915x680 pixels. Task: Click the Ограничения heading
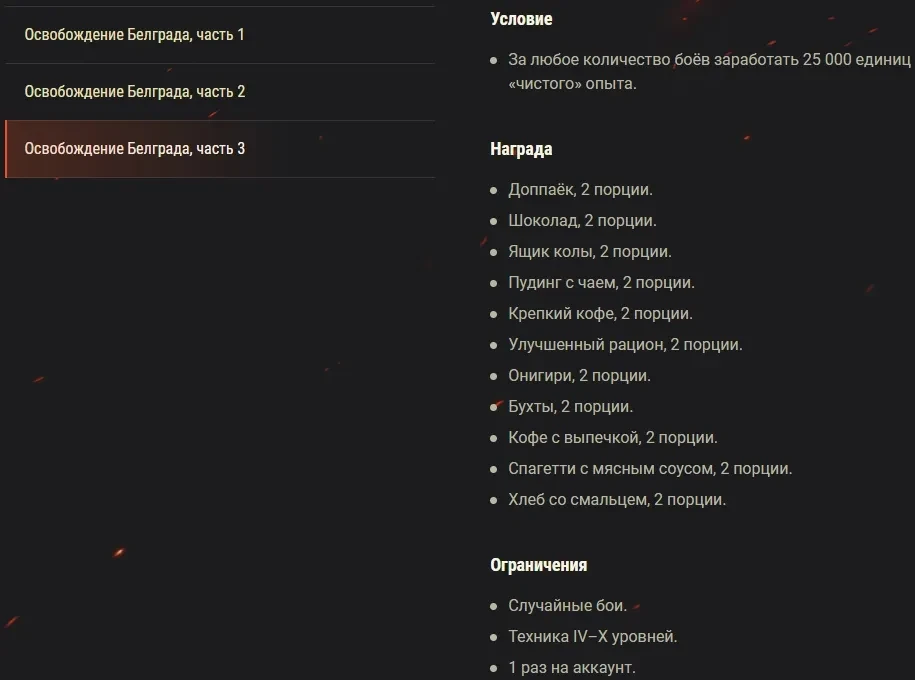point(538,565)
